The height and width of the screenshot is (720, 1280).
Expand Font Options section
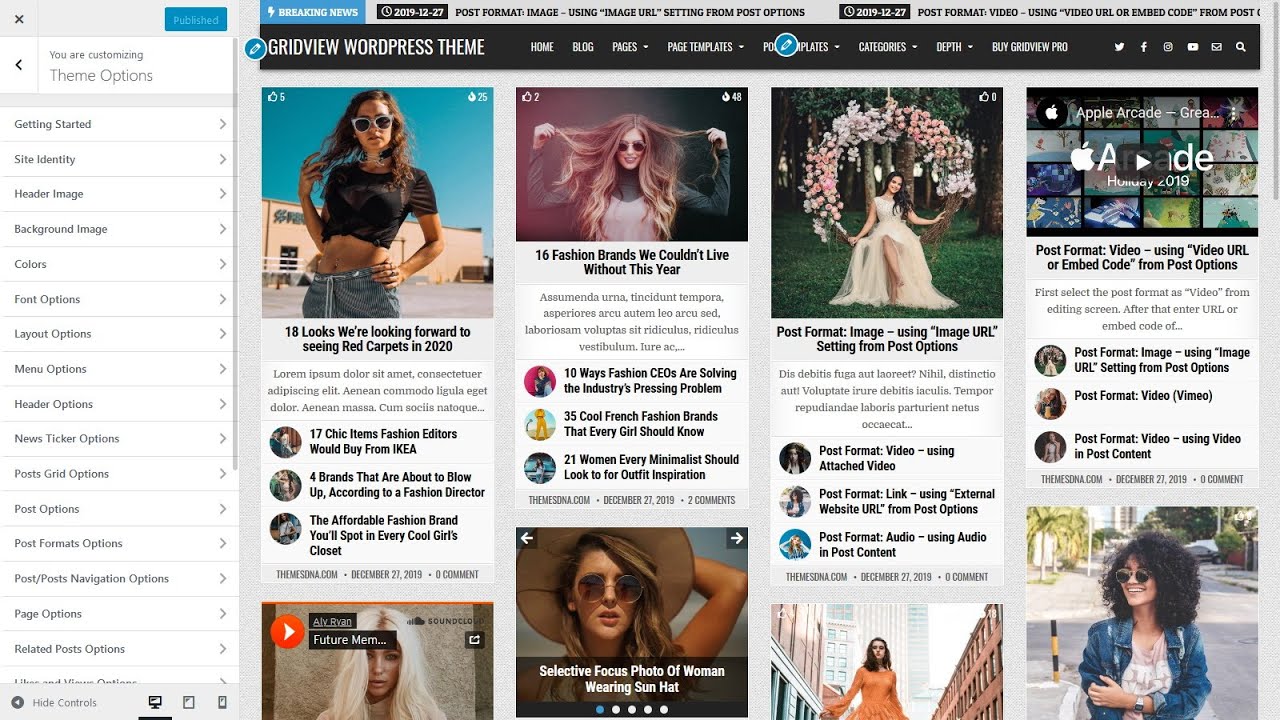click(119, 299)
